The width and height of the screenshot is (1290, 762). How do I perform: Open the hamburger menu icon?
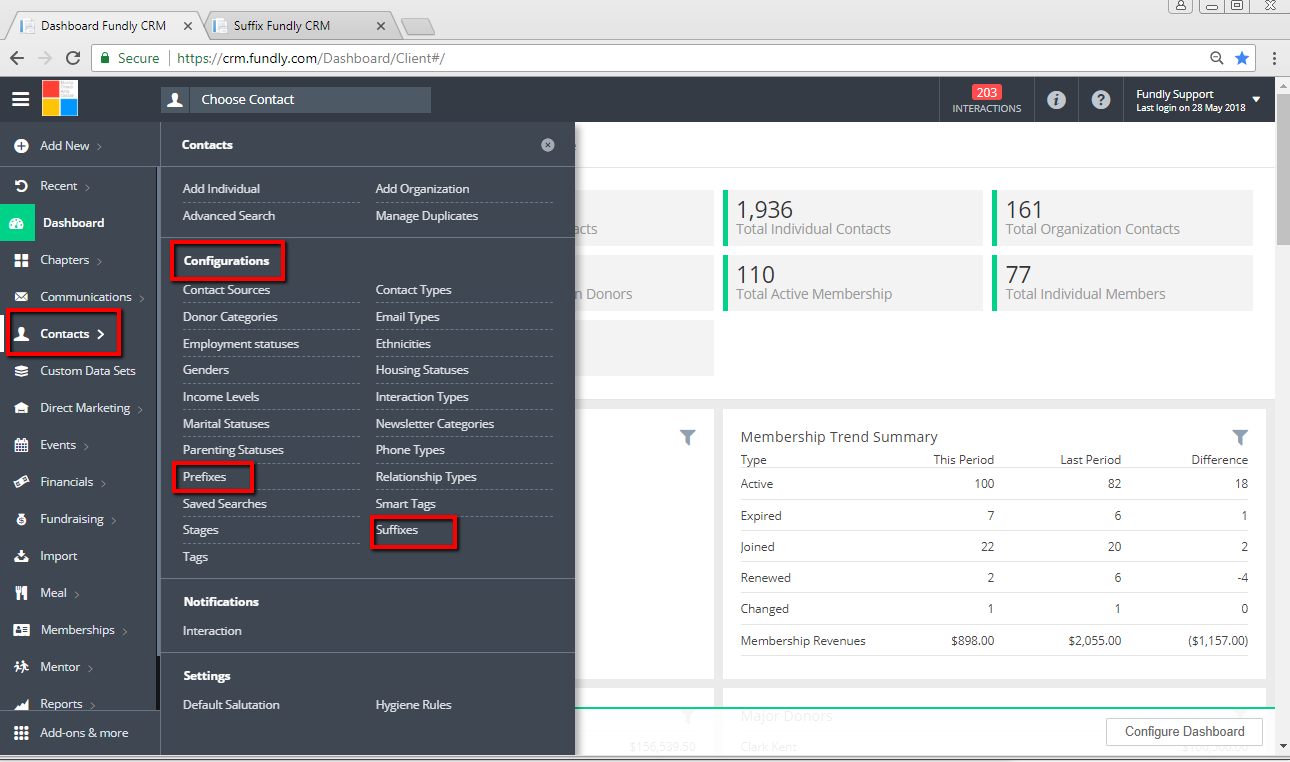point(20,99)
